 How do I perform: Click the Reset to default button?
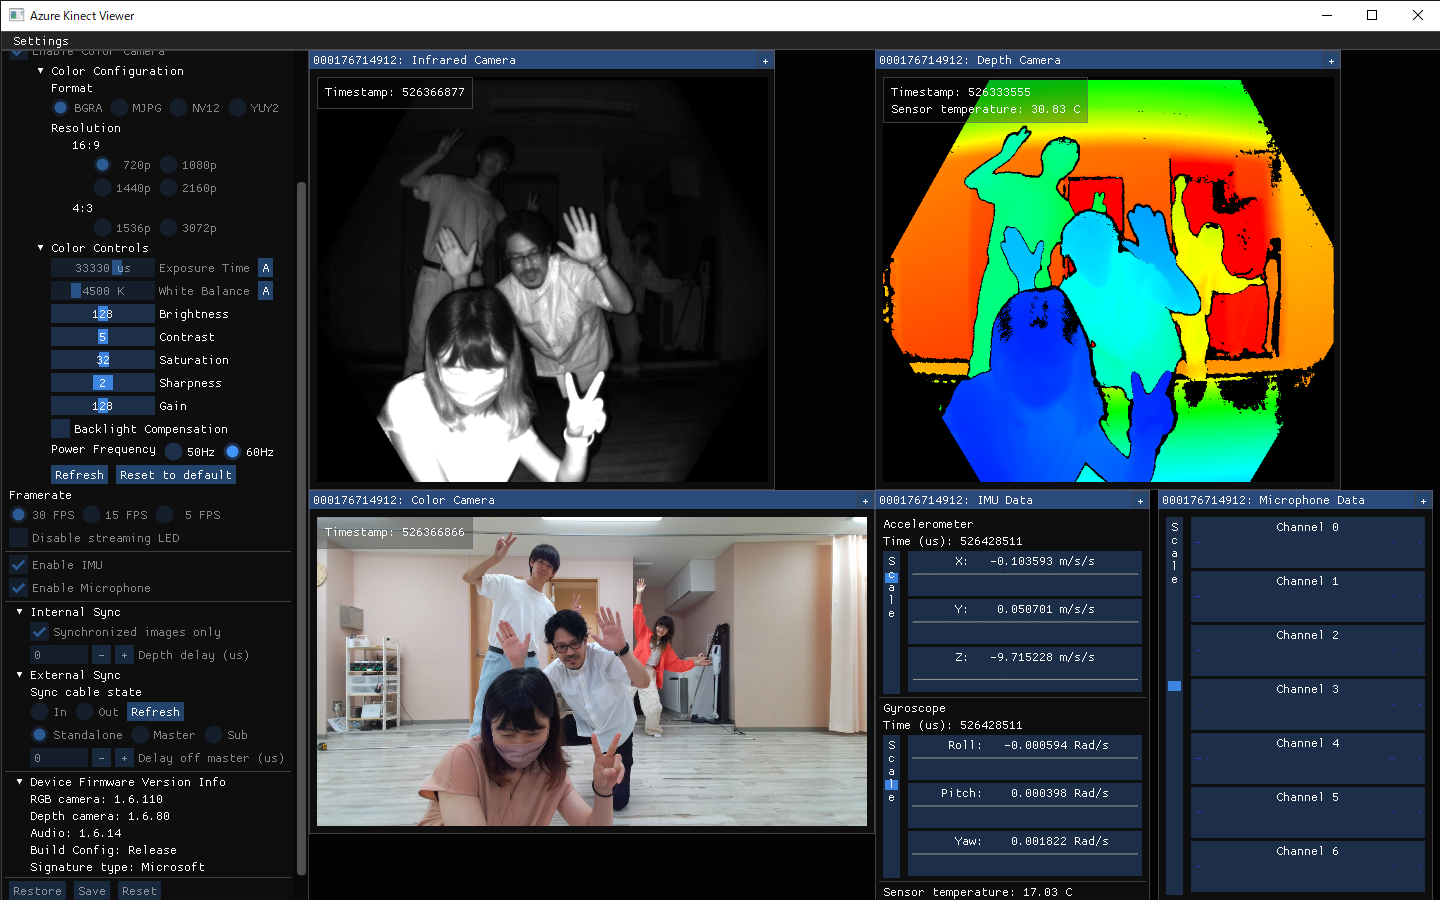pyautogui.click(x=175, y=475)
